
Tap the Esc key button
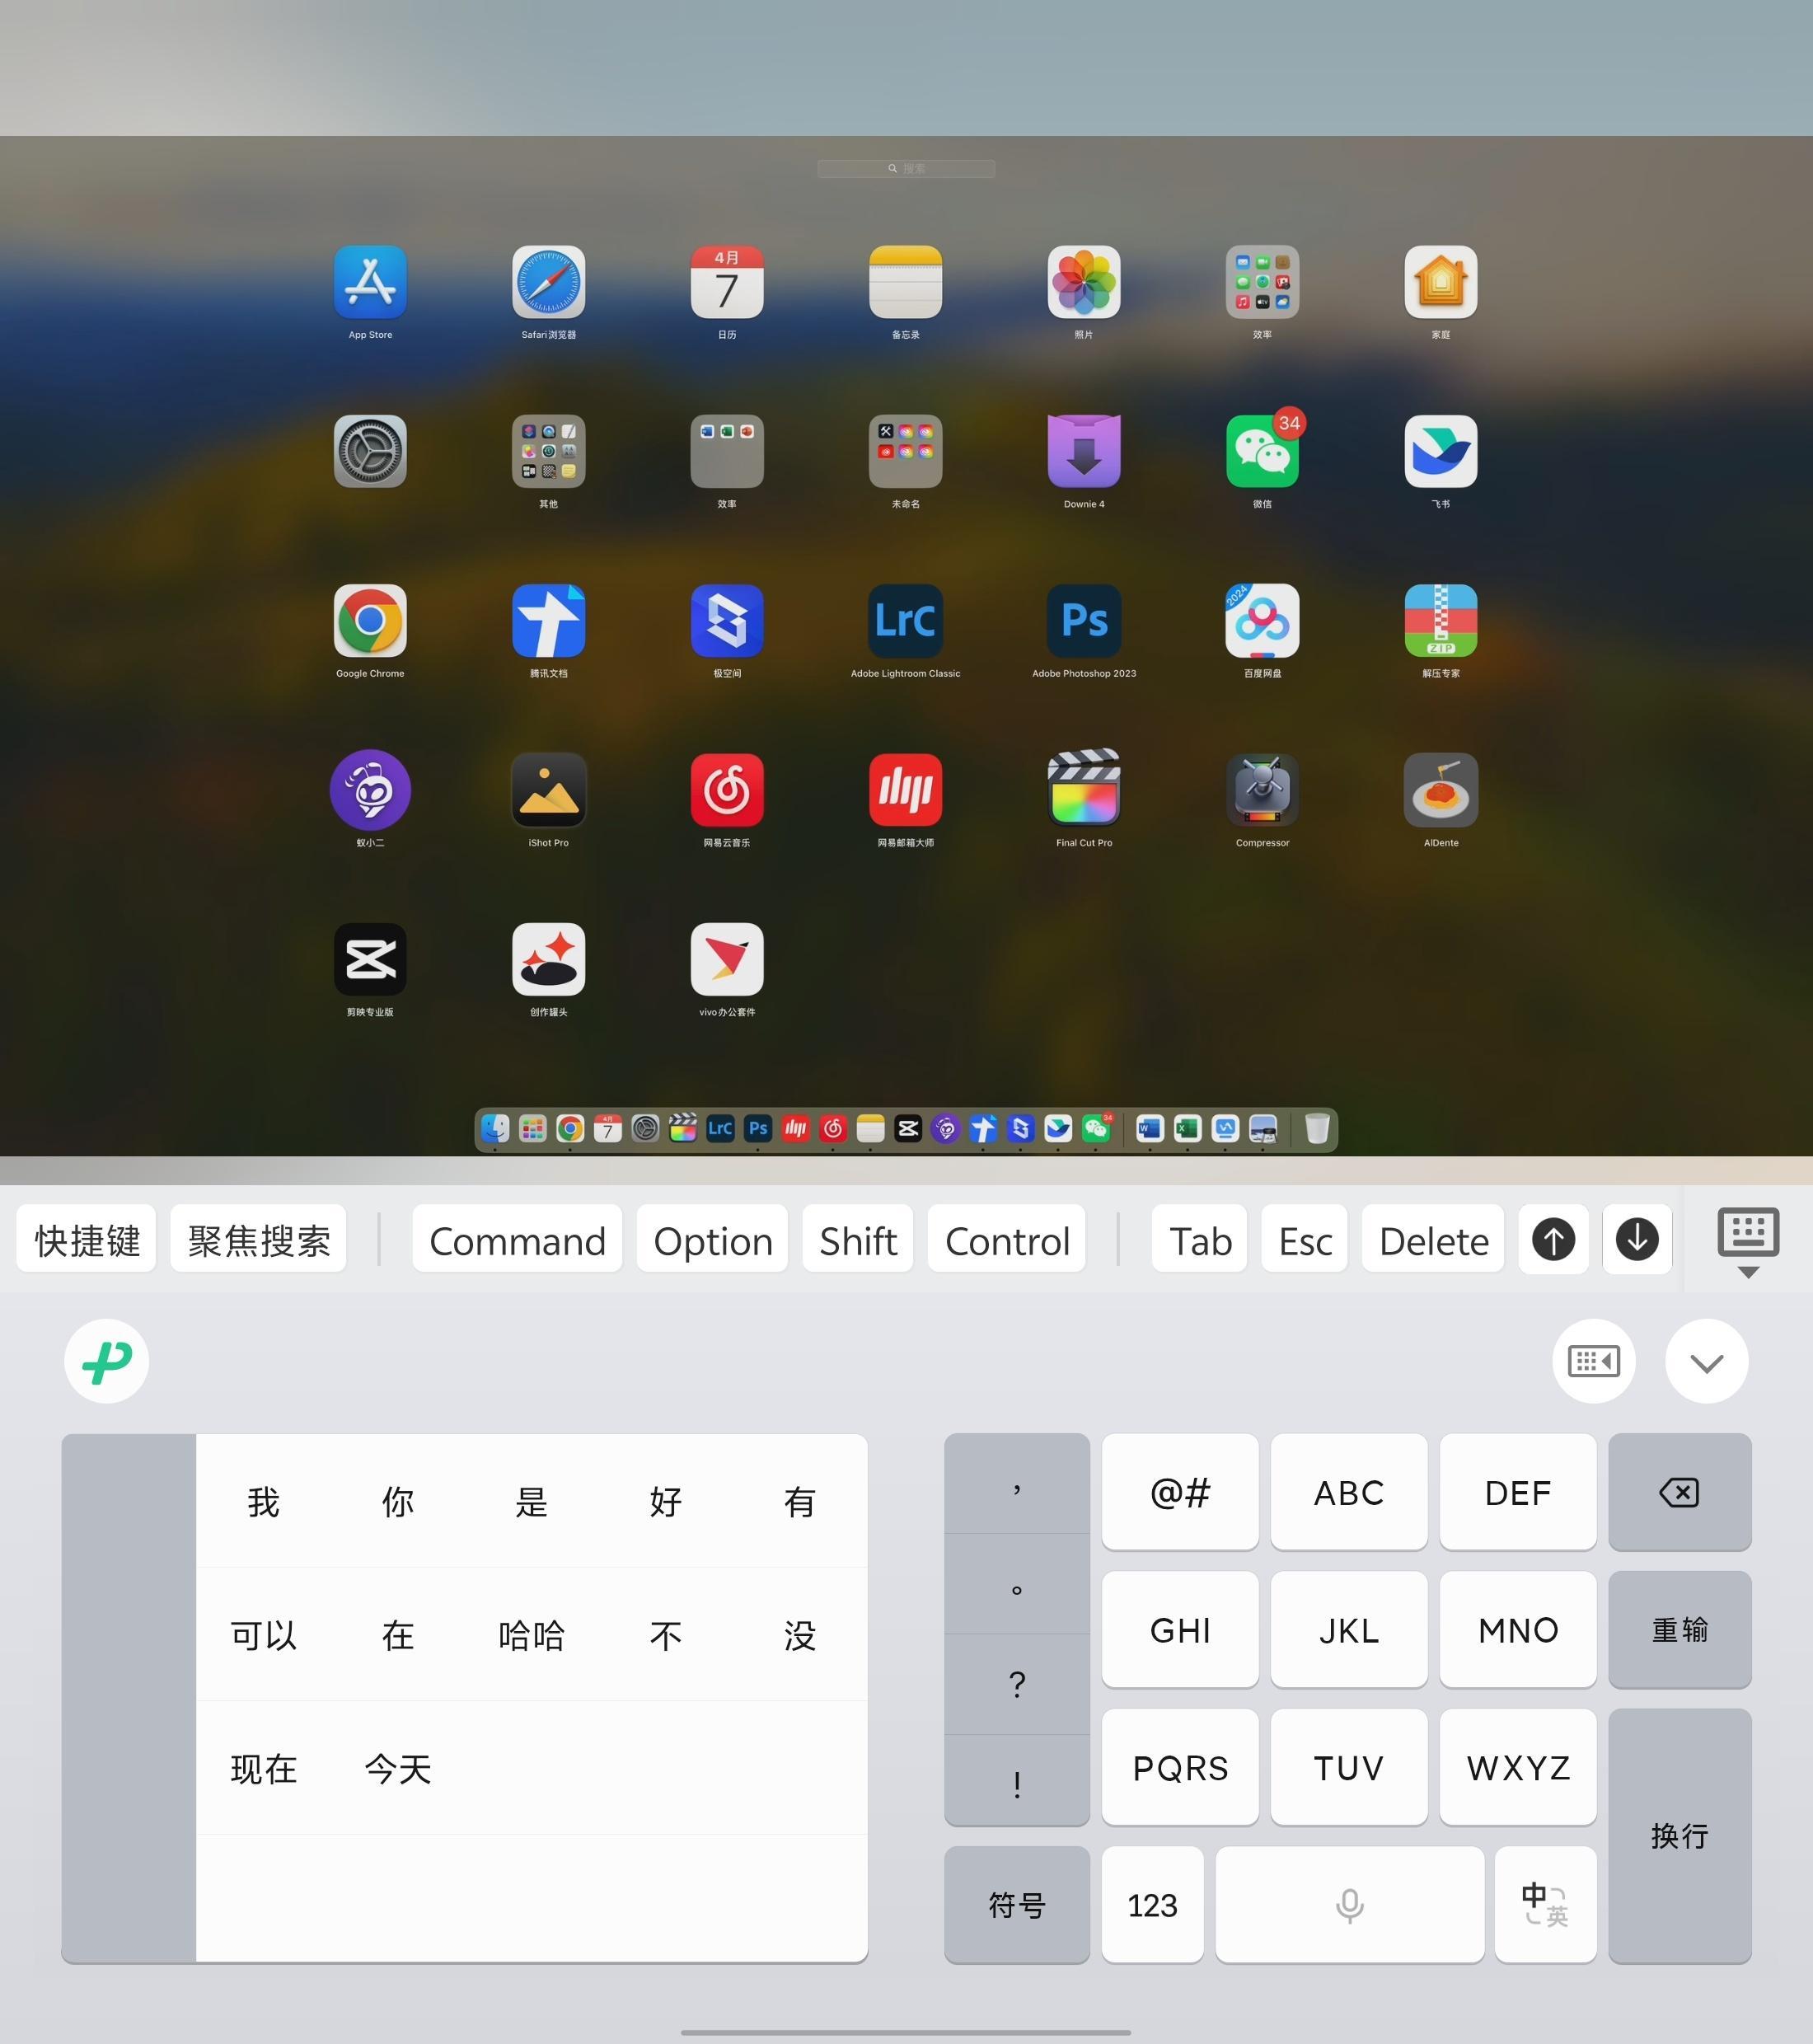1304,1239
